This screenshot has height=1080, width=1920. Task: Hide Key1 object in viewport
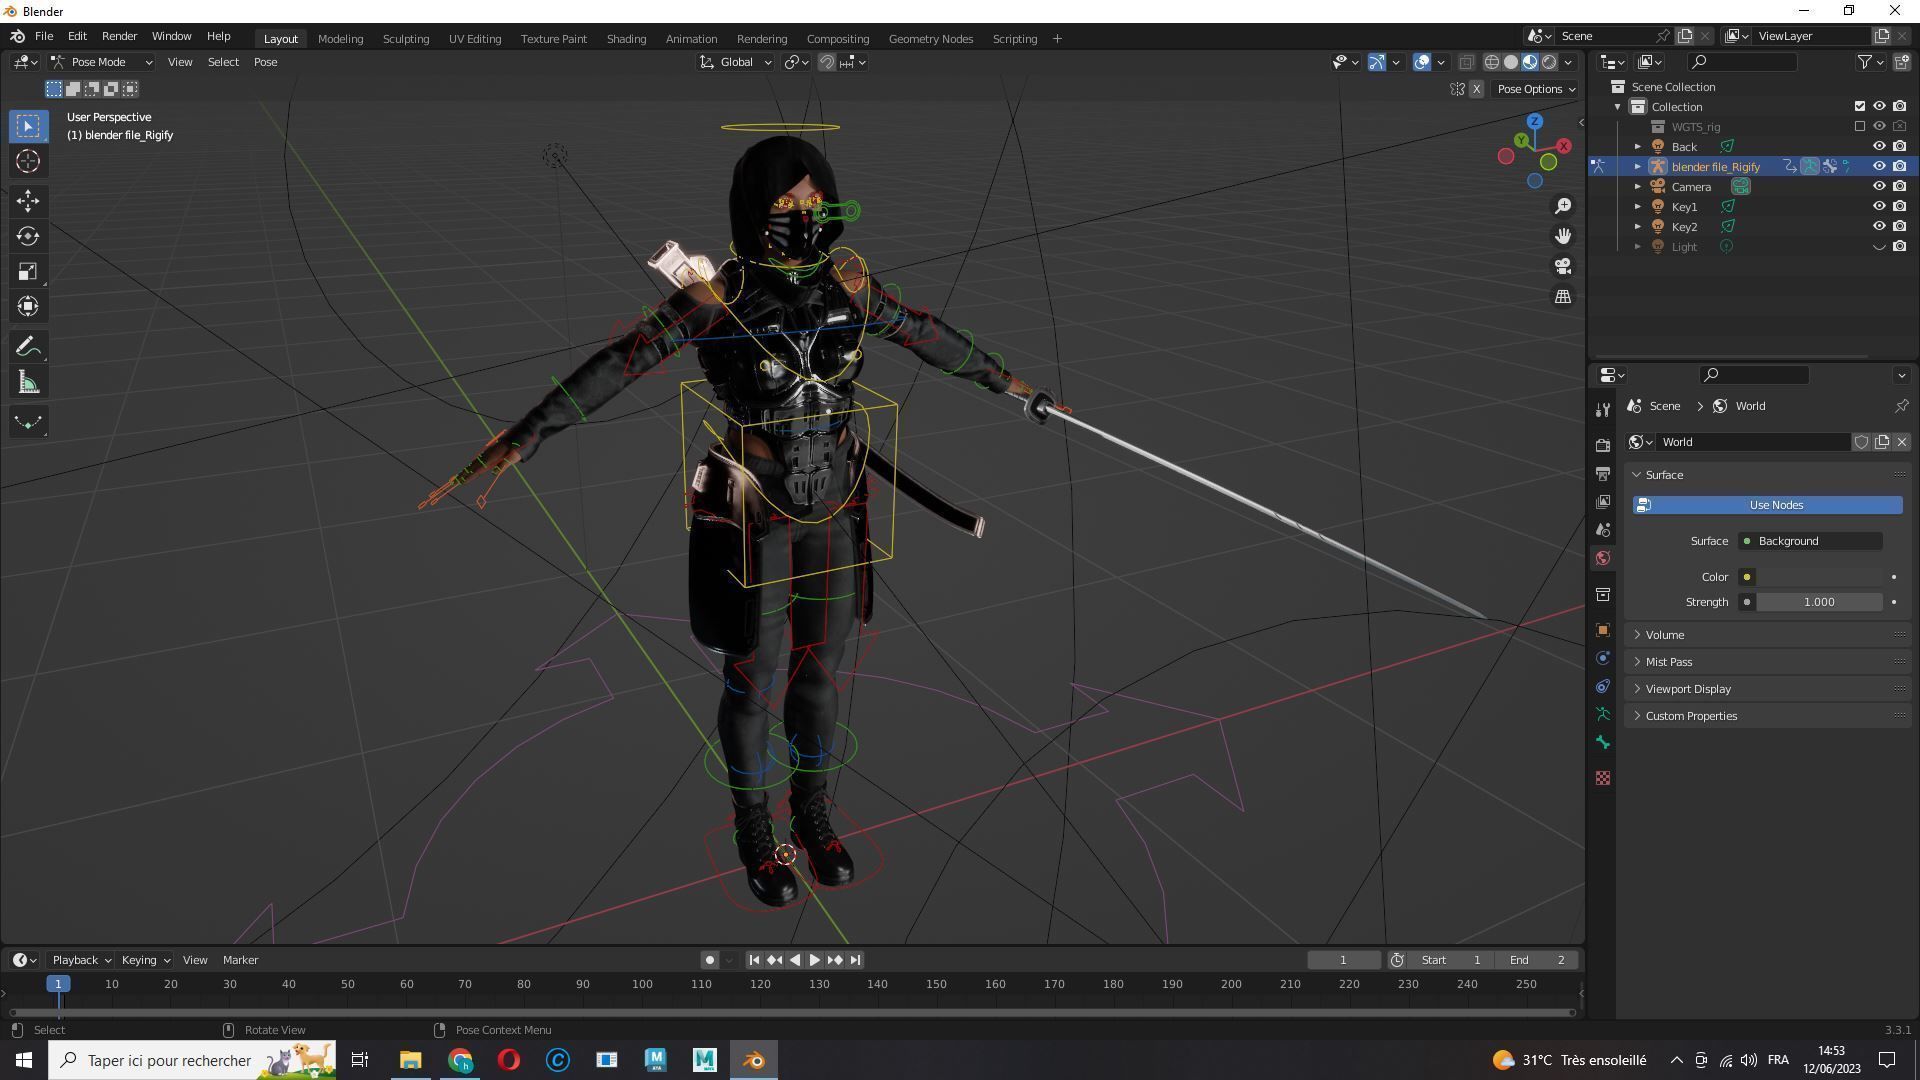point(1879,206)
